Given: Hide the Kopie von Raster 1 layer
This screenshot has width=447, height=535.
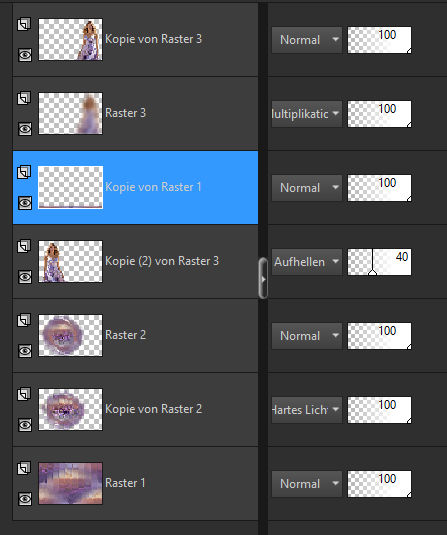Looking at the screenshot, I should click(x=25, y=203).
